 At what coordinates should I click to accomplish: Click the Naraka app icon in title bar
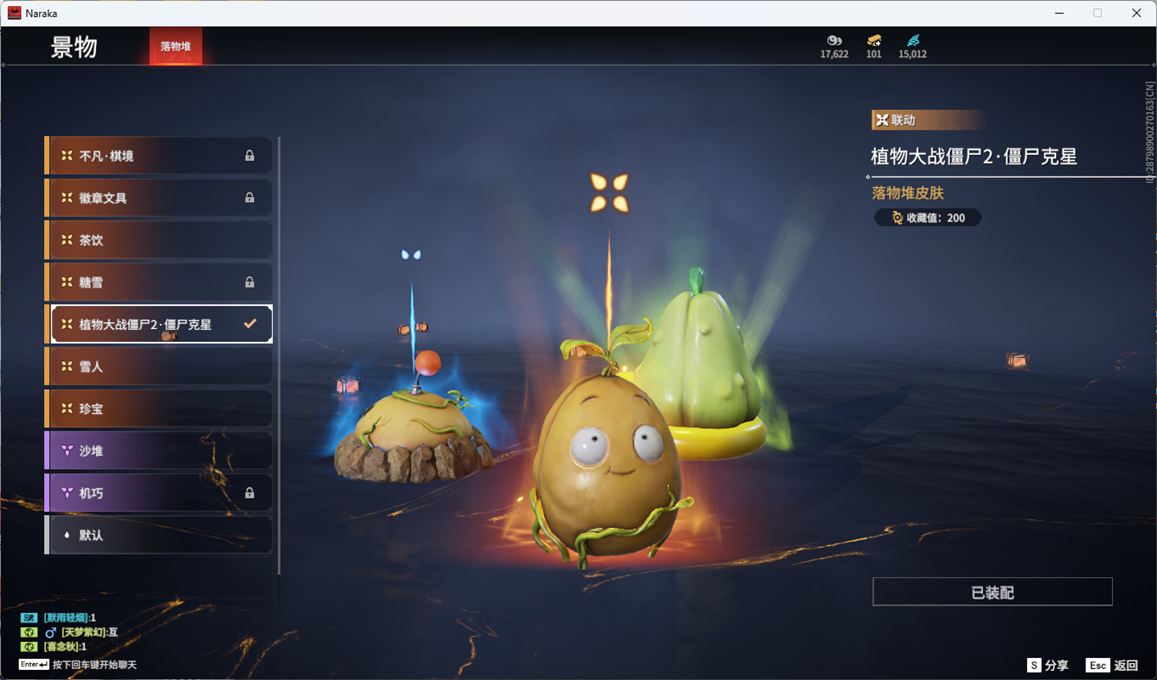tap(15, 13)
